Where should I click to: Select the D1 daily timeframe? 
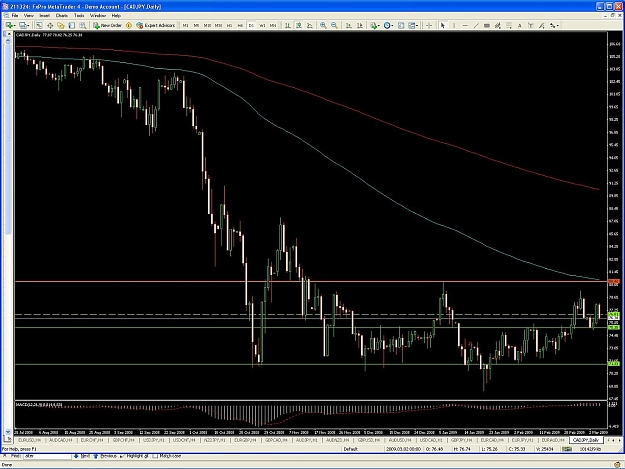click(251, 26)
